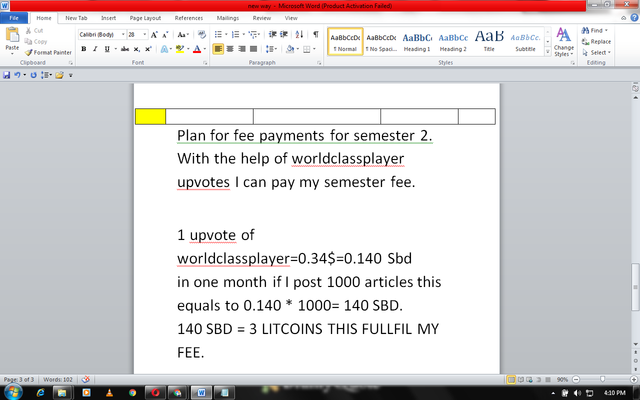Image resolution: width=640 pixels, height=400 pixels.
Task: Open the Change Case dropdown
Action: pyautogui.click(x=183, y=35)
